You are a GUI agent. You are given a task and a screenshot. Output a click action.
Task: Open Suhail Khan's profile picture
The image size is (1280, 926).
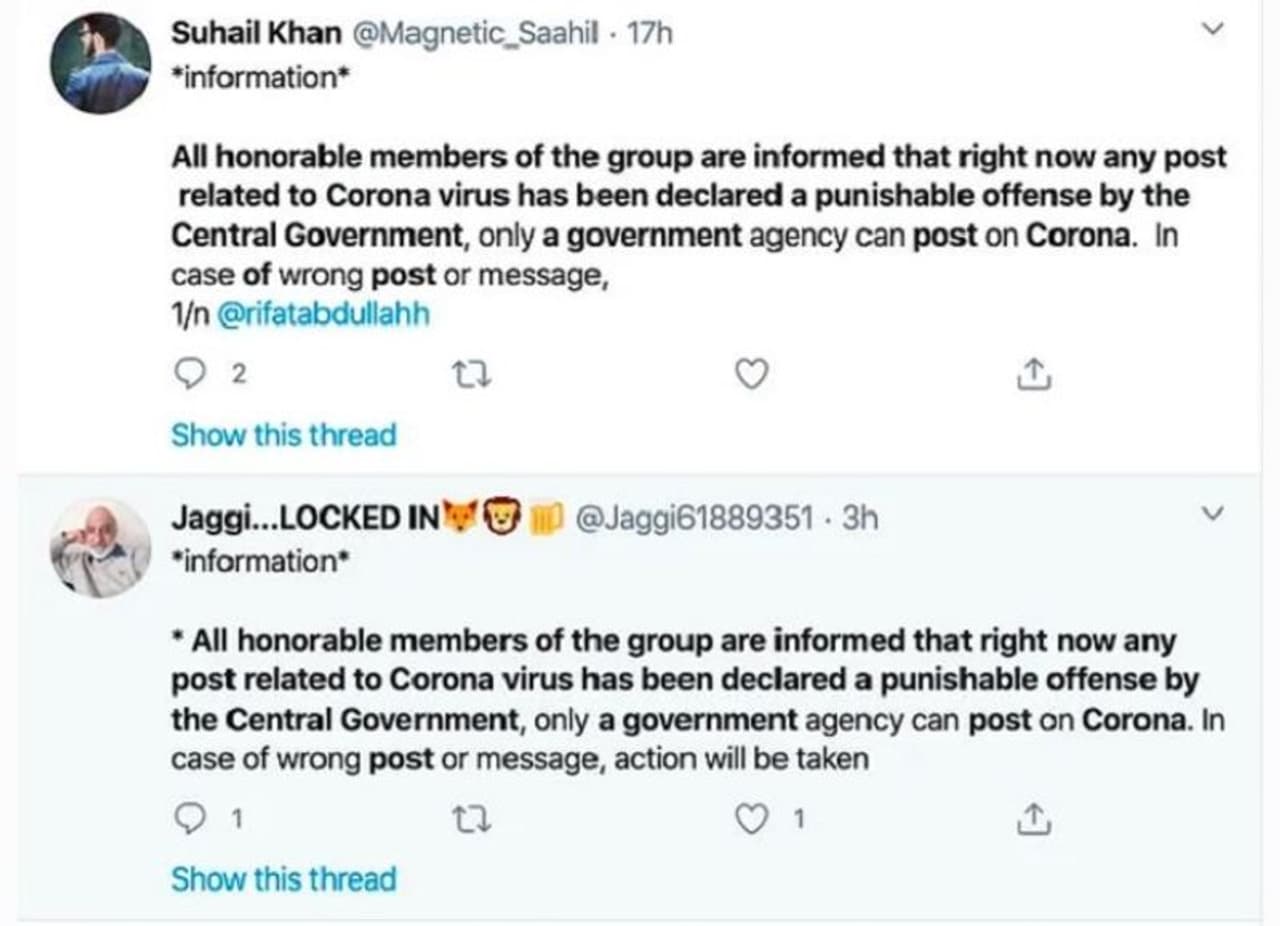pos(100,62)
